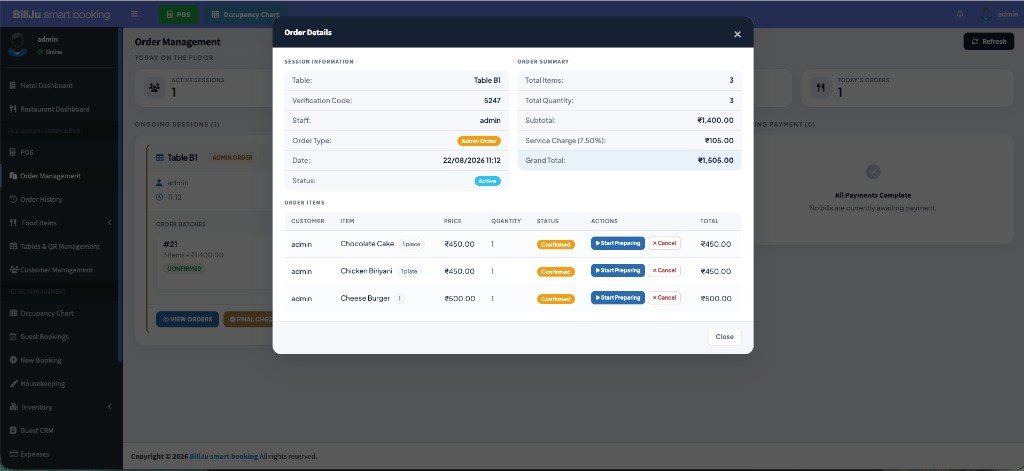
Task: Cancel the Chocolate Cake order item
Action: (x=664, y=243)
